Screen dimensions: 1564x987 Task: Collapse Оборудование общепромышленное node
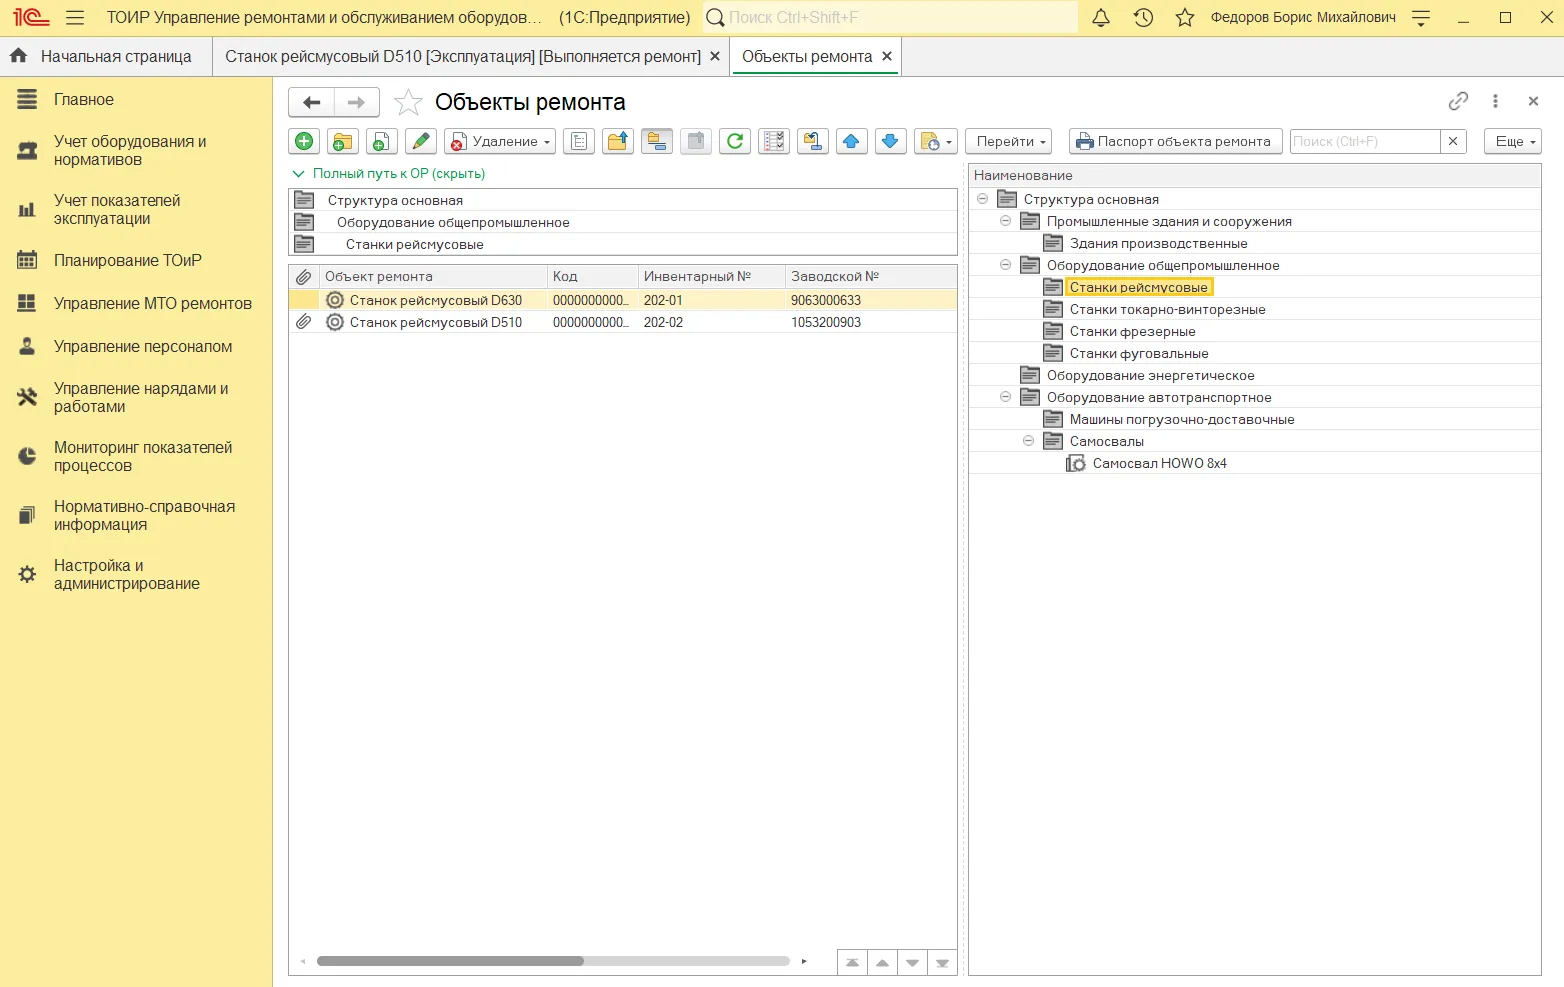(1005, 265)
